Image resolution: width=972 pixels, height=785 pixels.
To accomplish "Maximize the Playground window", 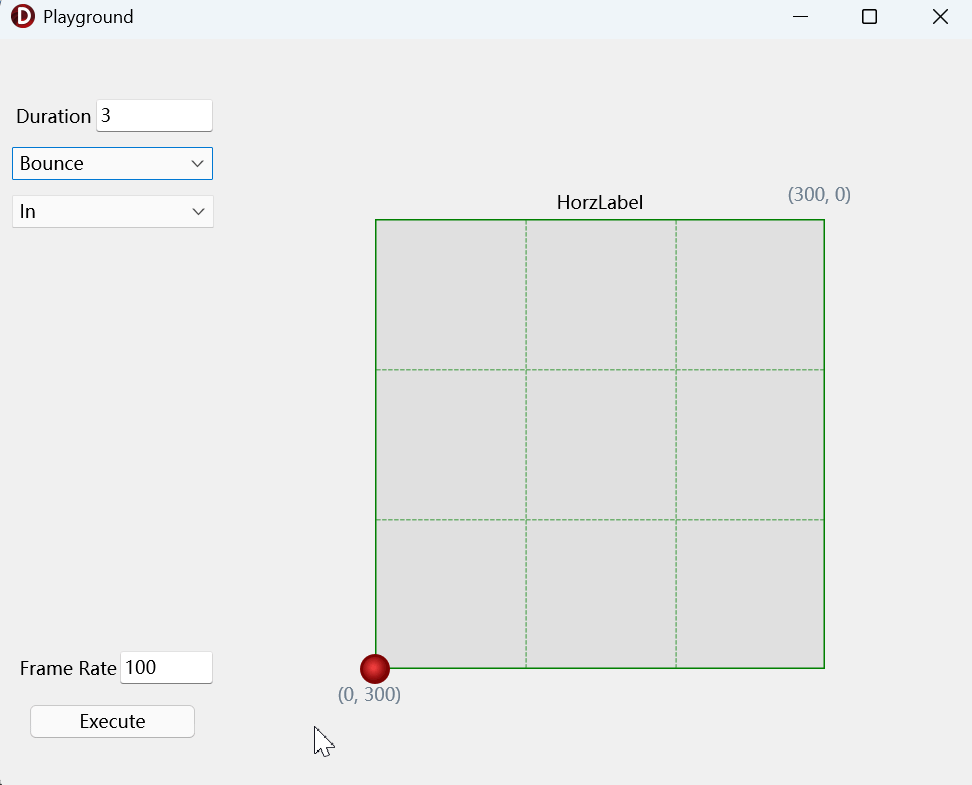I will click(870, 17).
